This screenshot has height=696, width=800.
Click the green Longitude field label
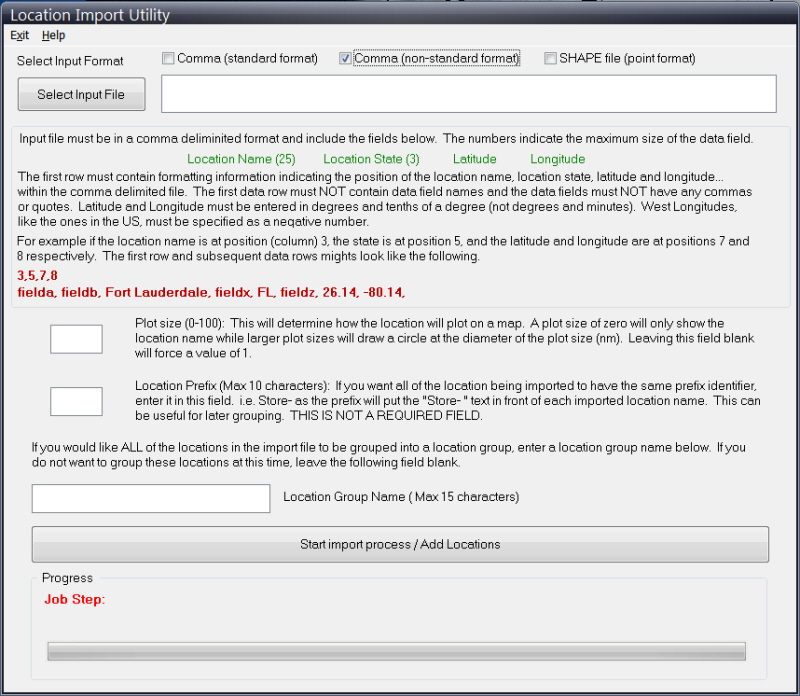point(557,159)
